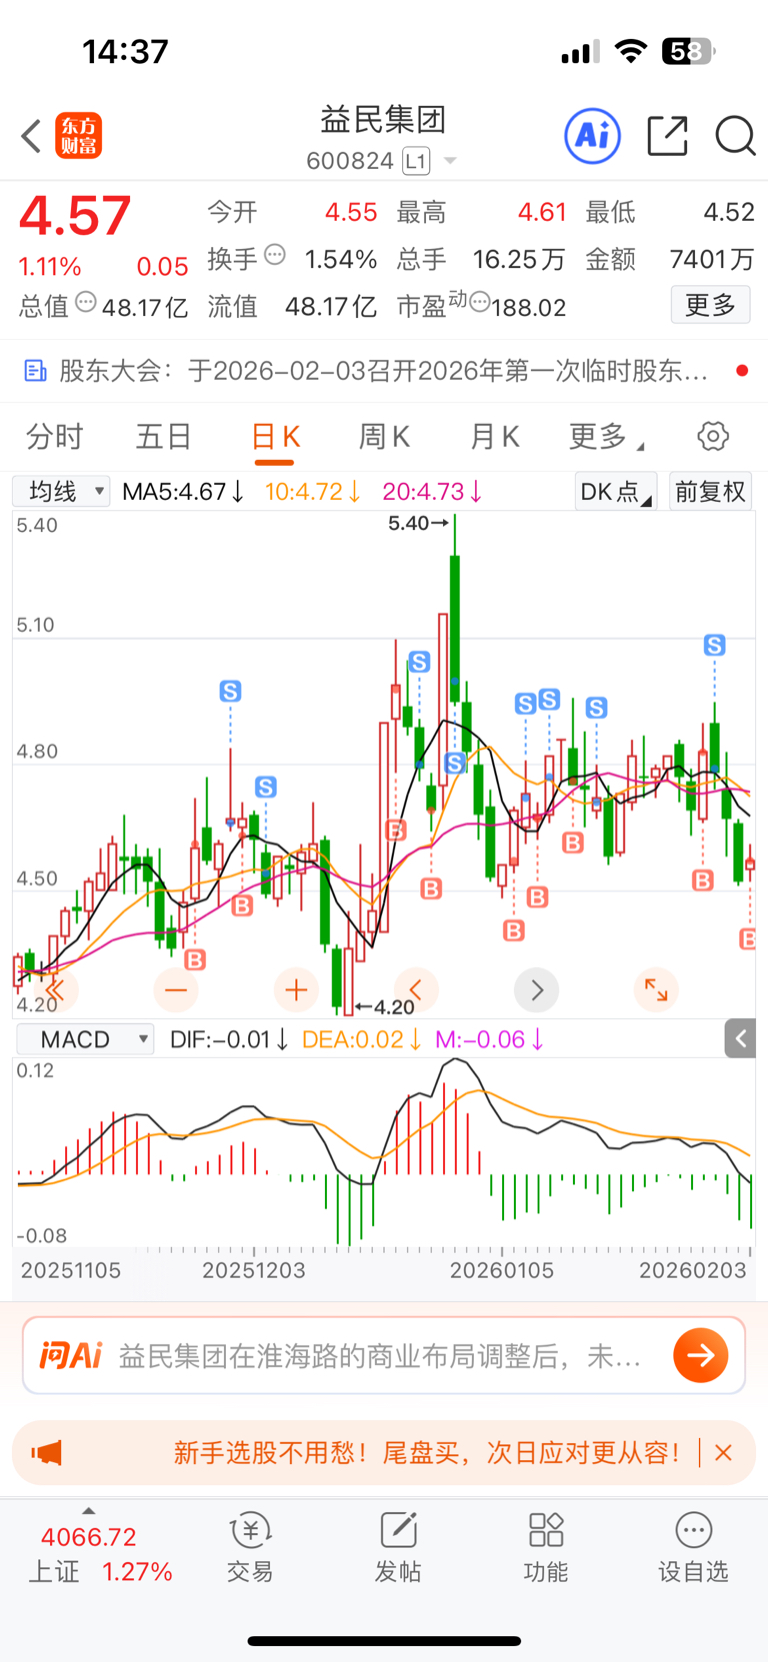Zoom out chart with minus button
Image resolution: width=768 pixels, height=1663 pixels.
(176, 990)
